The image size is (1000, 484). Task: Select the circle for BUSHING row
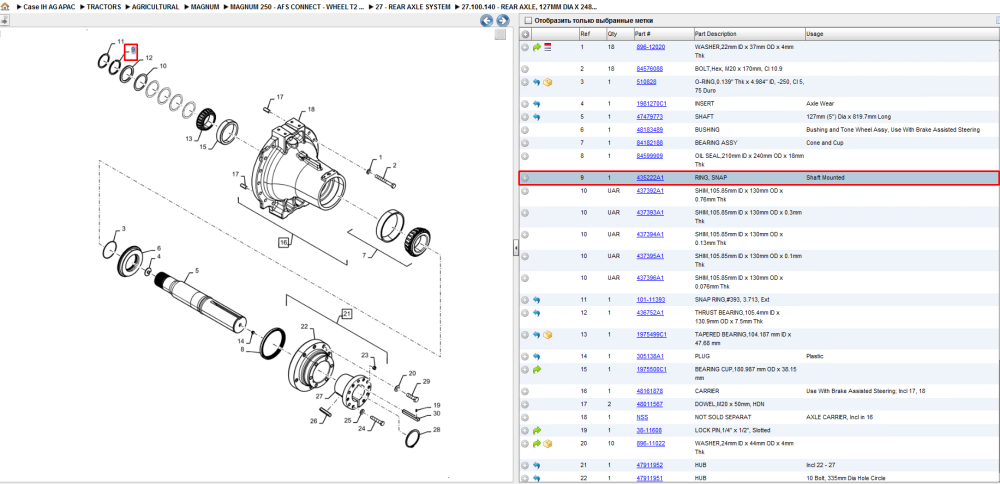coord(525,129)
